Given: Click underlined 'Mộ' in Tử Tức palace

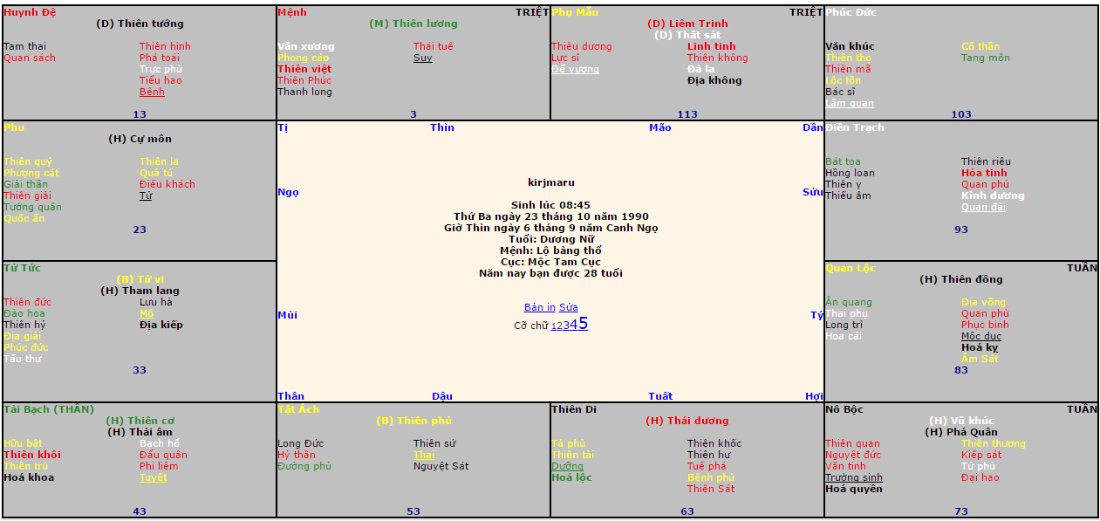Looking at the screenshot, I should (x=146, y=313).
